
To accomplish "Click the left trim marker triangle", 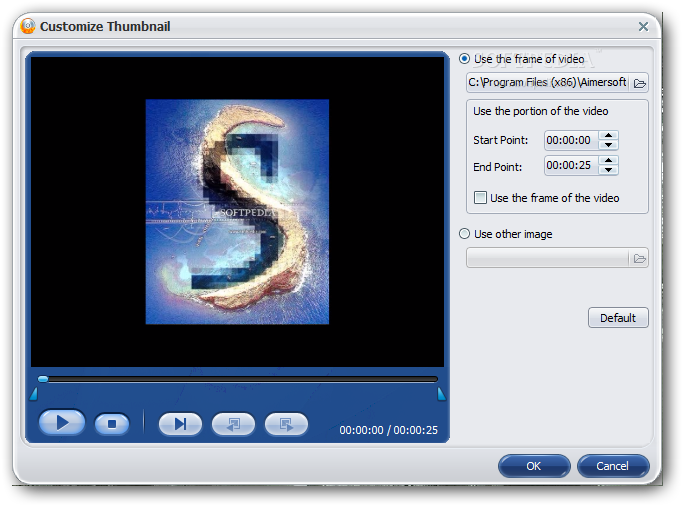I will point(34,394).
